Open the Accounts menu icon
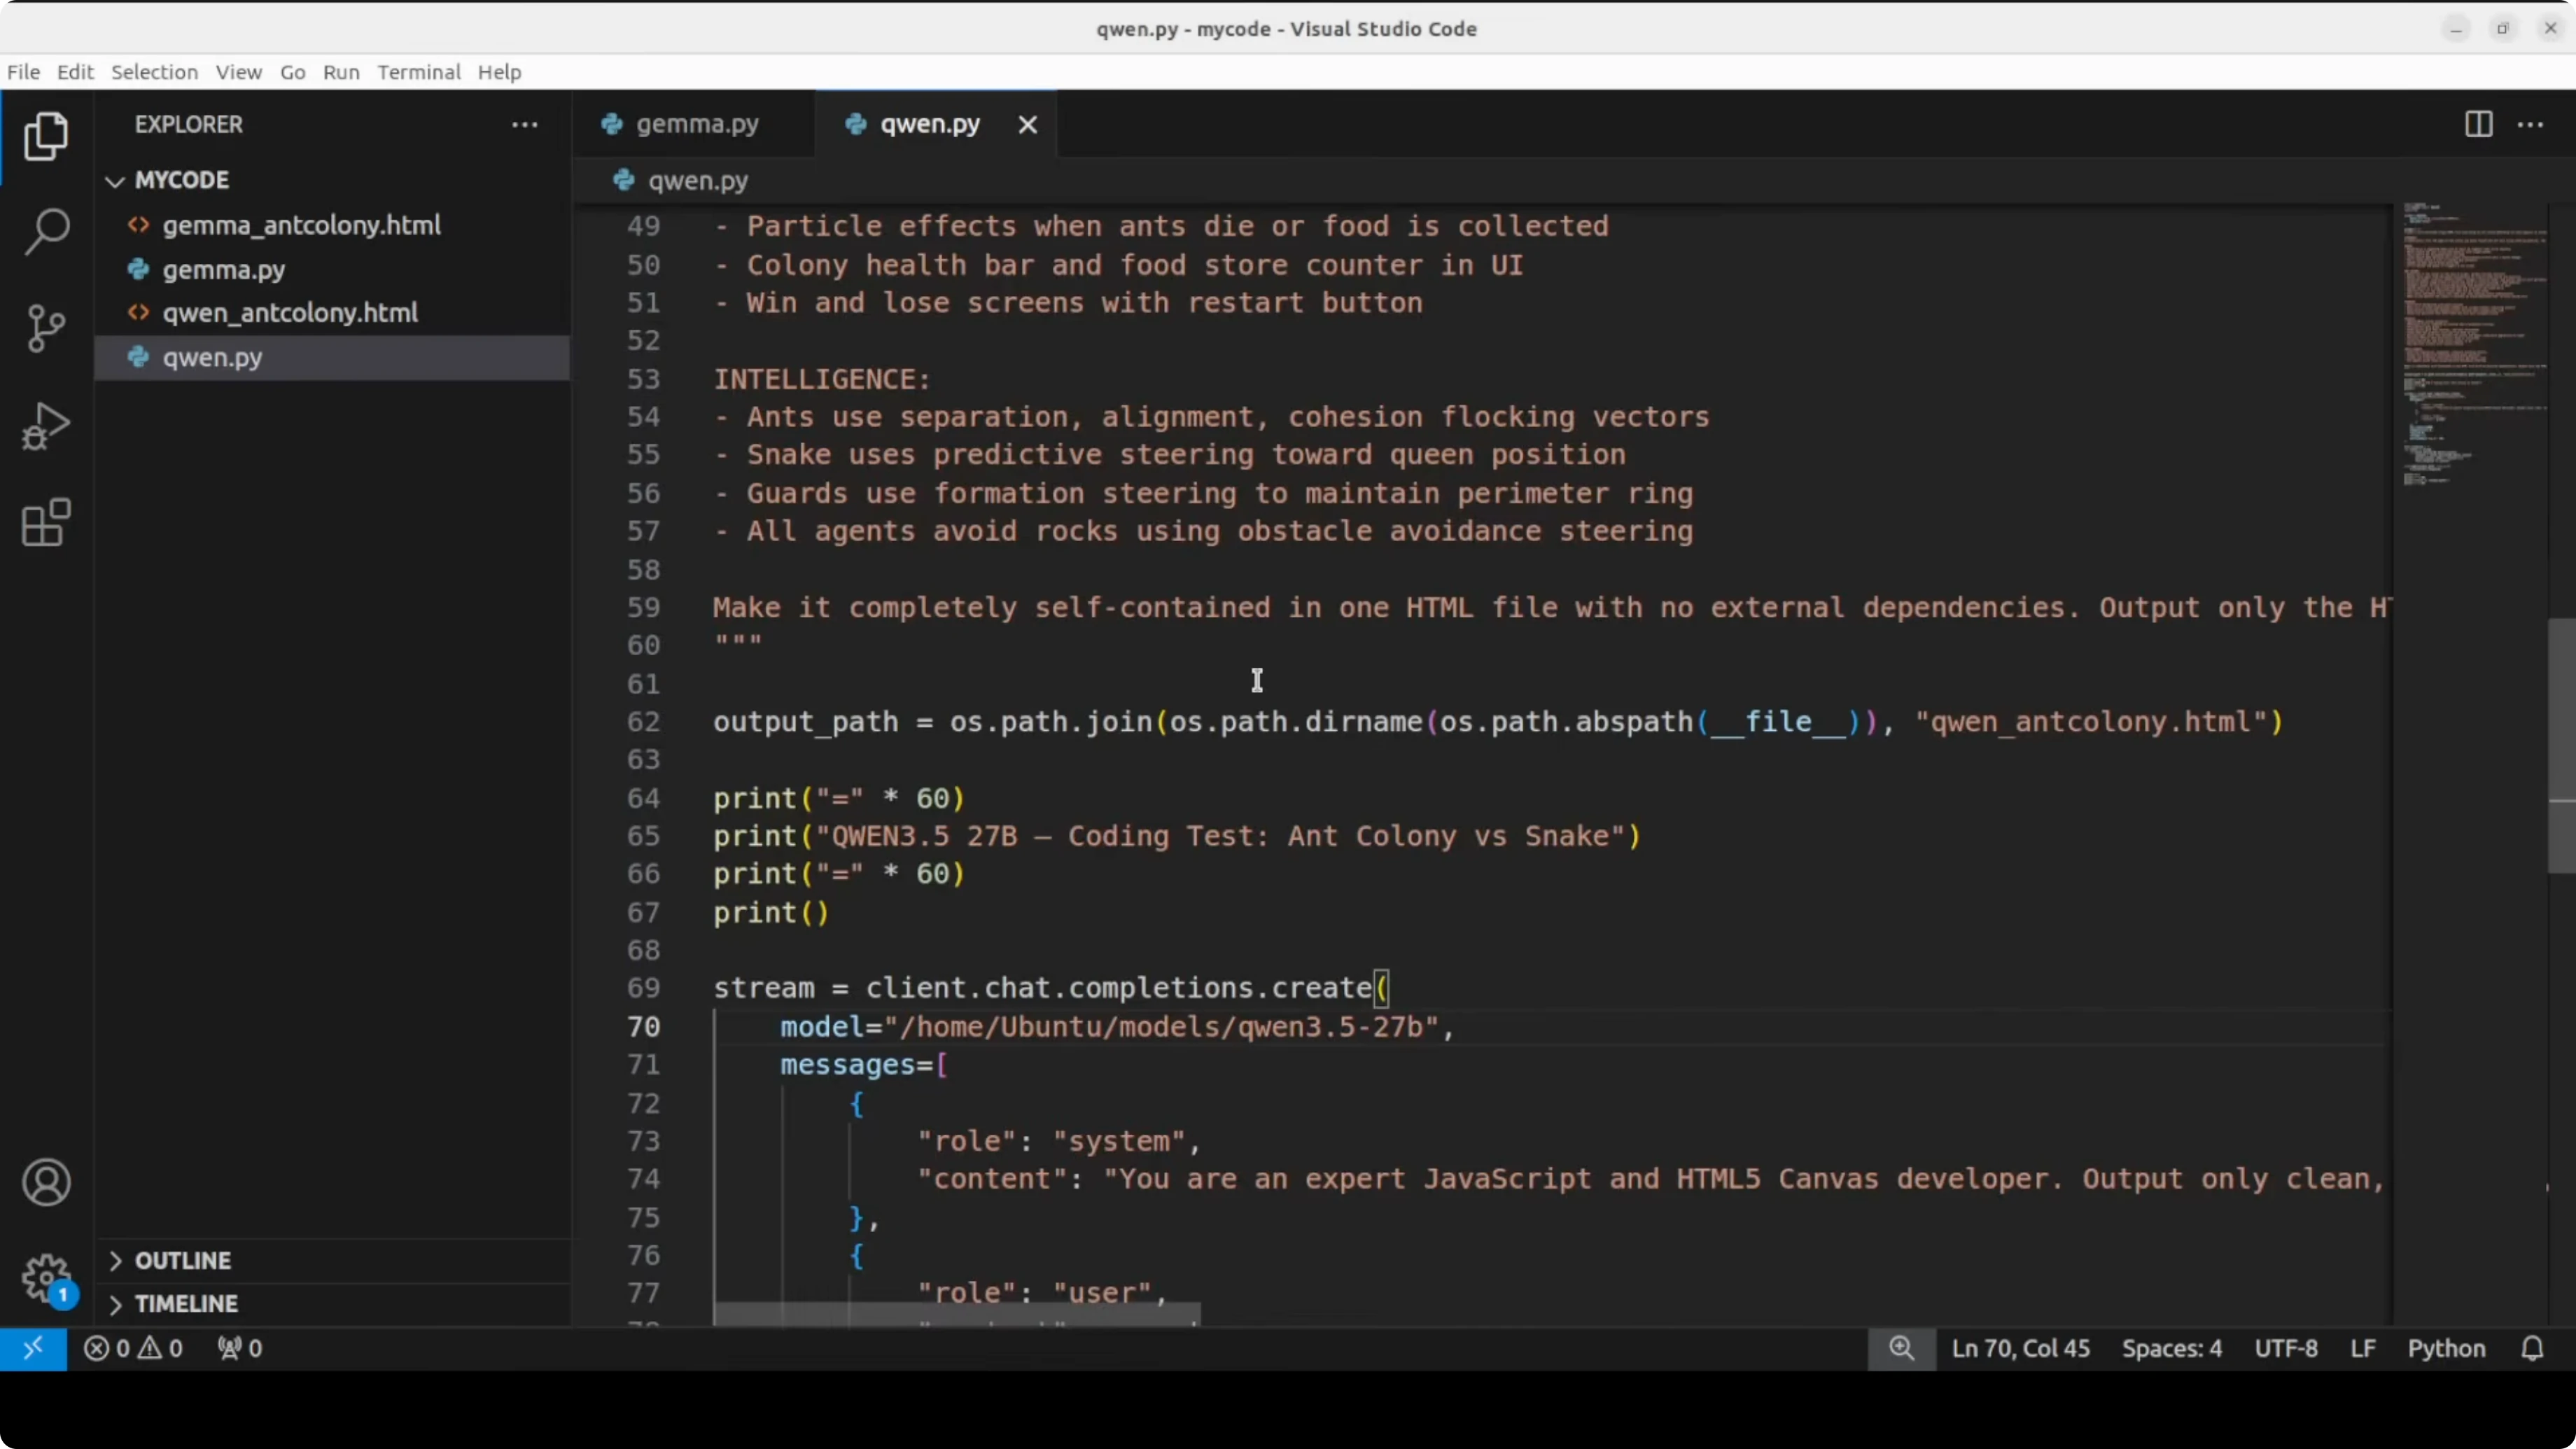Screen dimensions: 2576x1449 coord(46,1183)
